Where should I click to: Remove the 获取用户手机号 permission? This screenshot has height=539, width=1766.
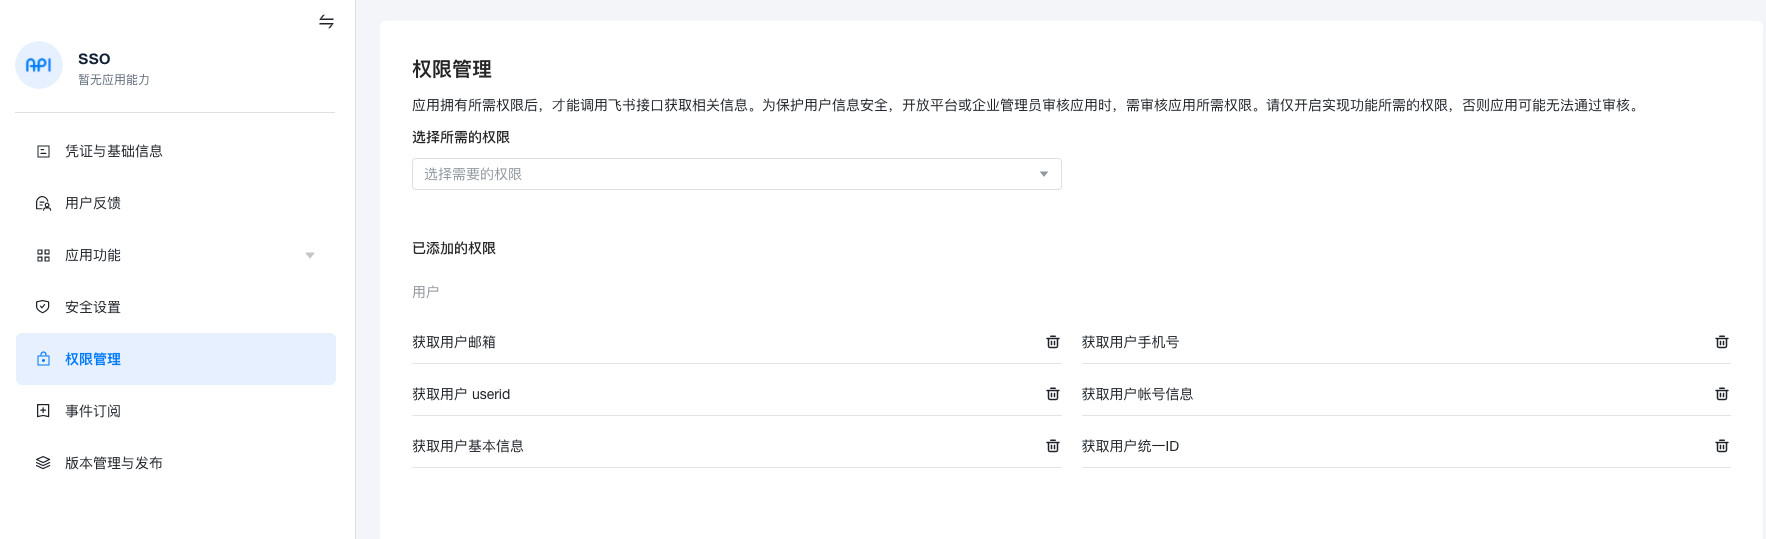point(1721,342)
